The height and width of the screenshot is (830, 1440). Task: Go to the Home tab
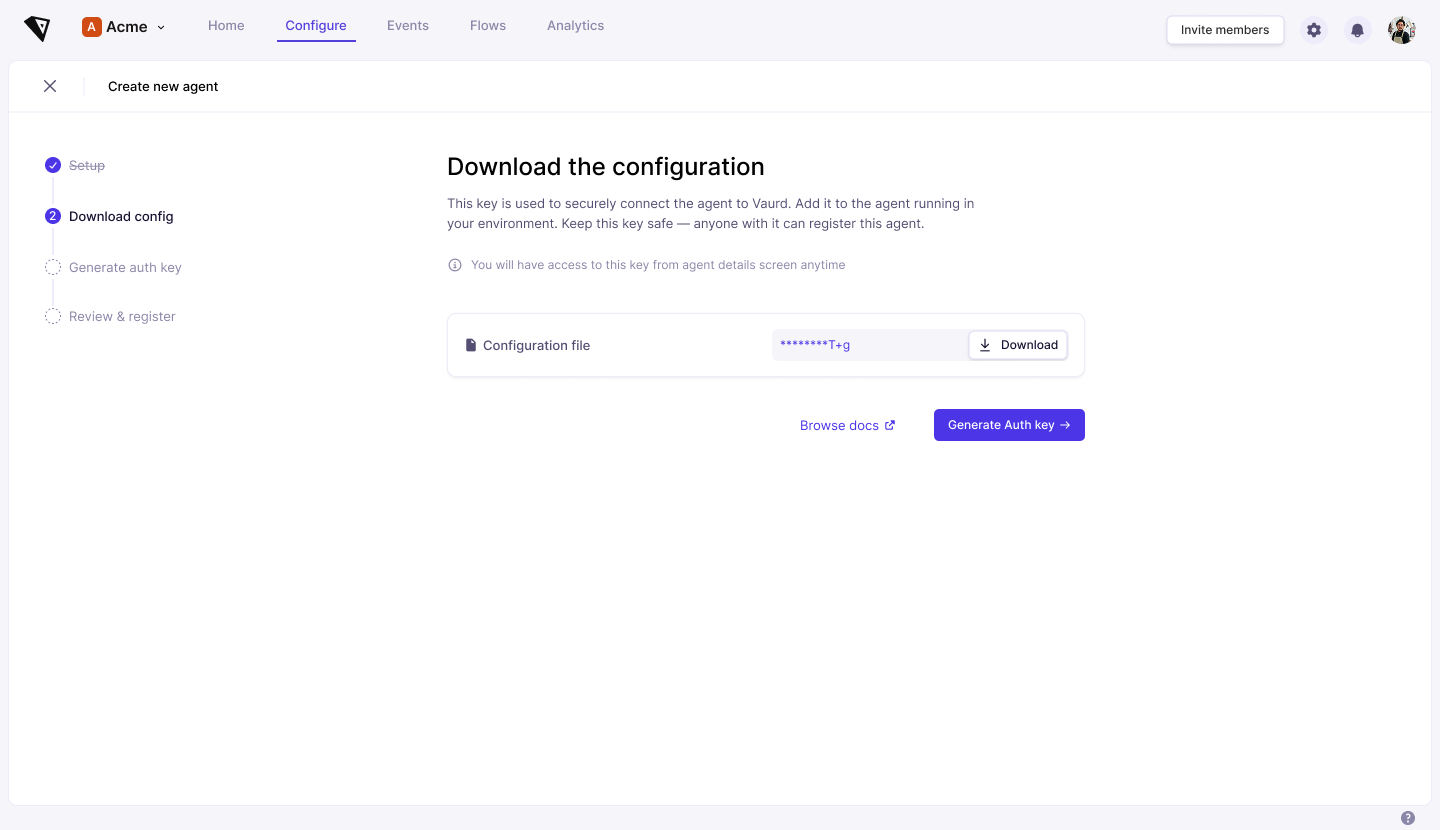click(226, 26)
